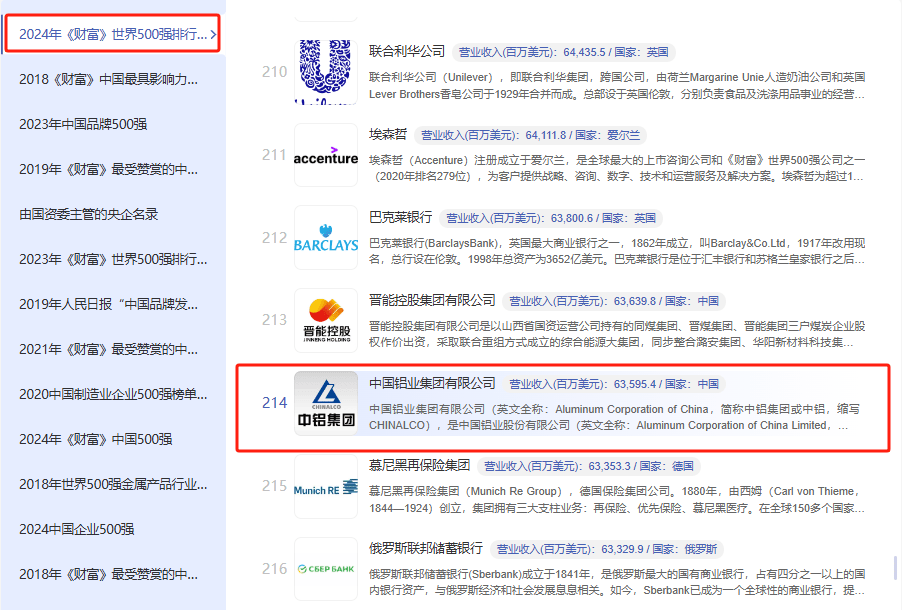The image size is (902, 610).
Task: Open the Sberbank (СБЕР БАНК) logo
Action: click(326, 569)
